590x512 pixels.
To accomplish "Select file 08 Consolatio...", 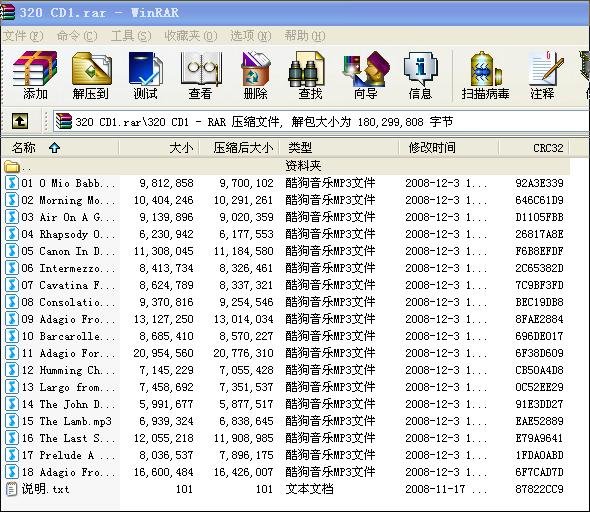I will click(x=68, y=302).
